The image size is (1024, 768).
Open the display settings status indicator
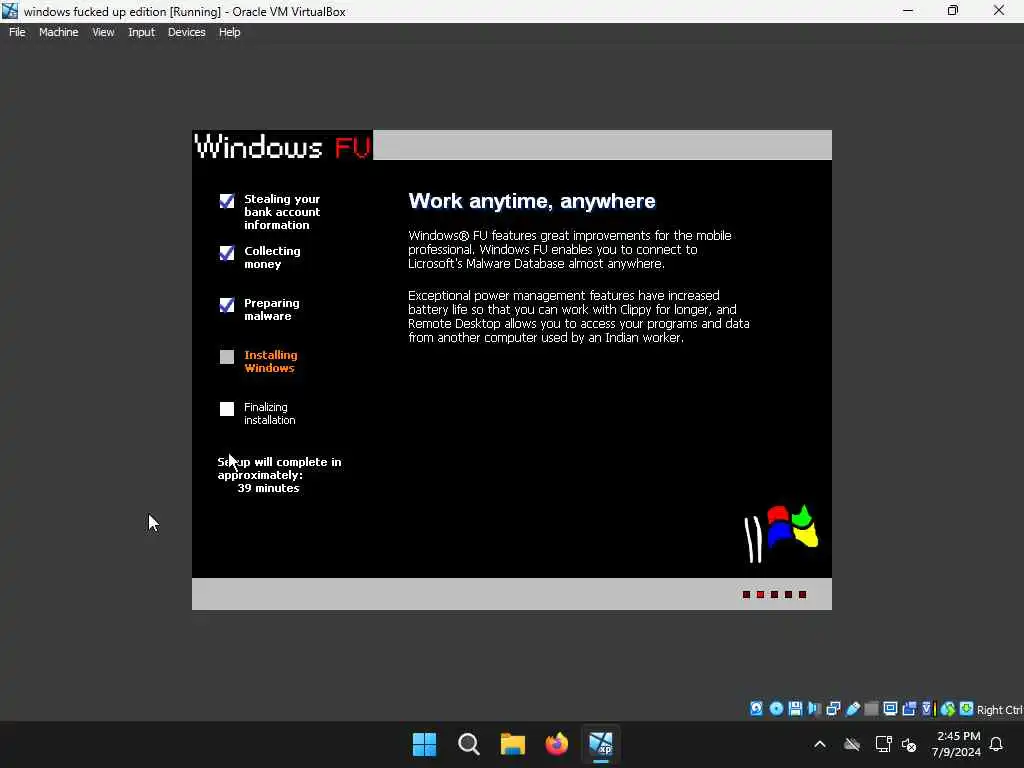click(890, 709)
